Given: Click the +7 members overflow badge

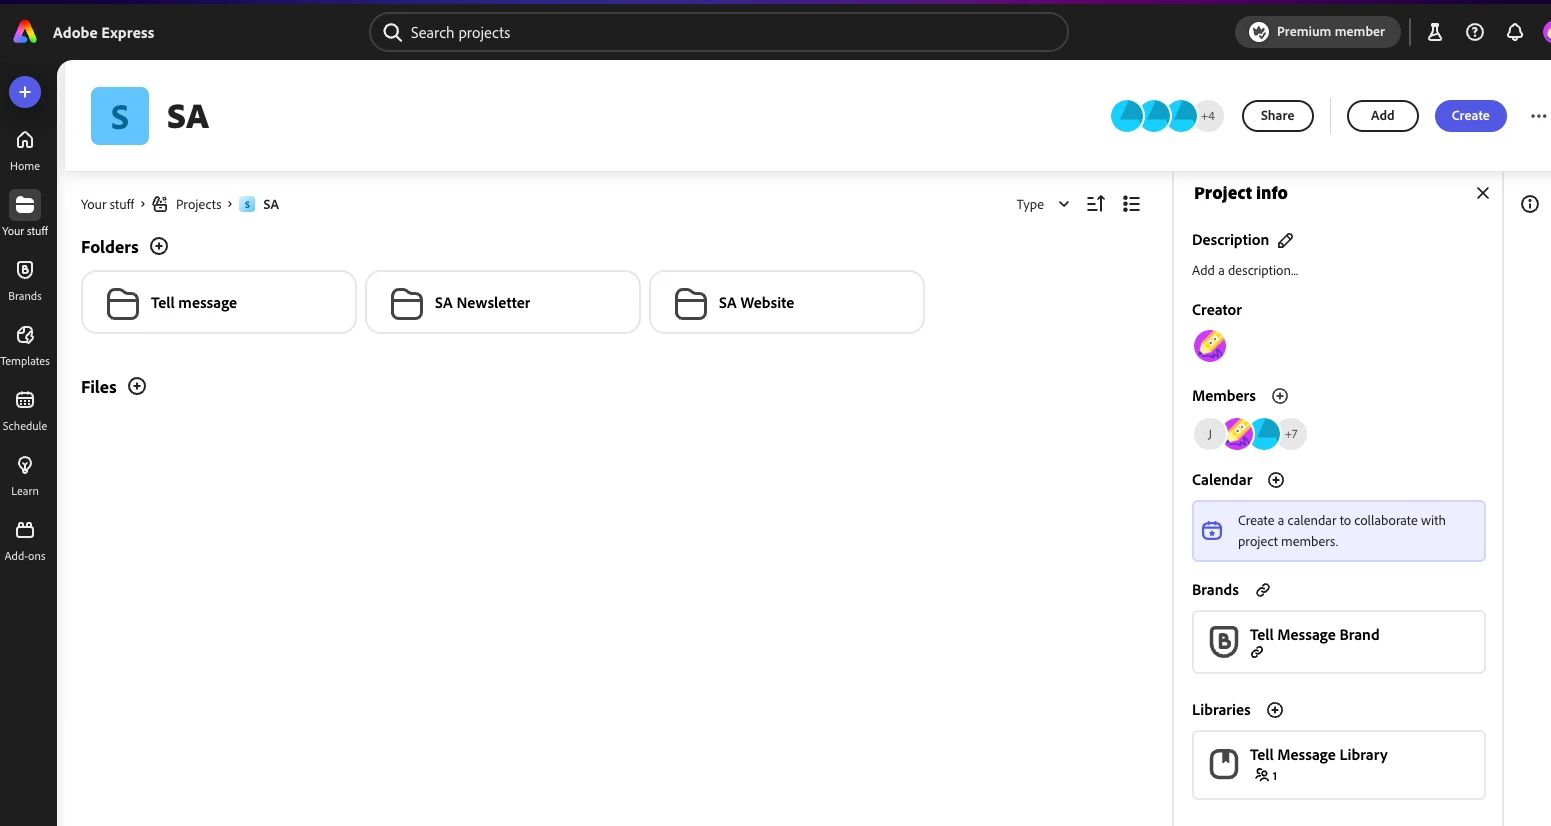Looking at the screenshot, I should click(x=1292, y=434).
